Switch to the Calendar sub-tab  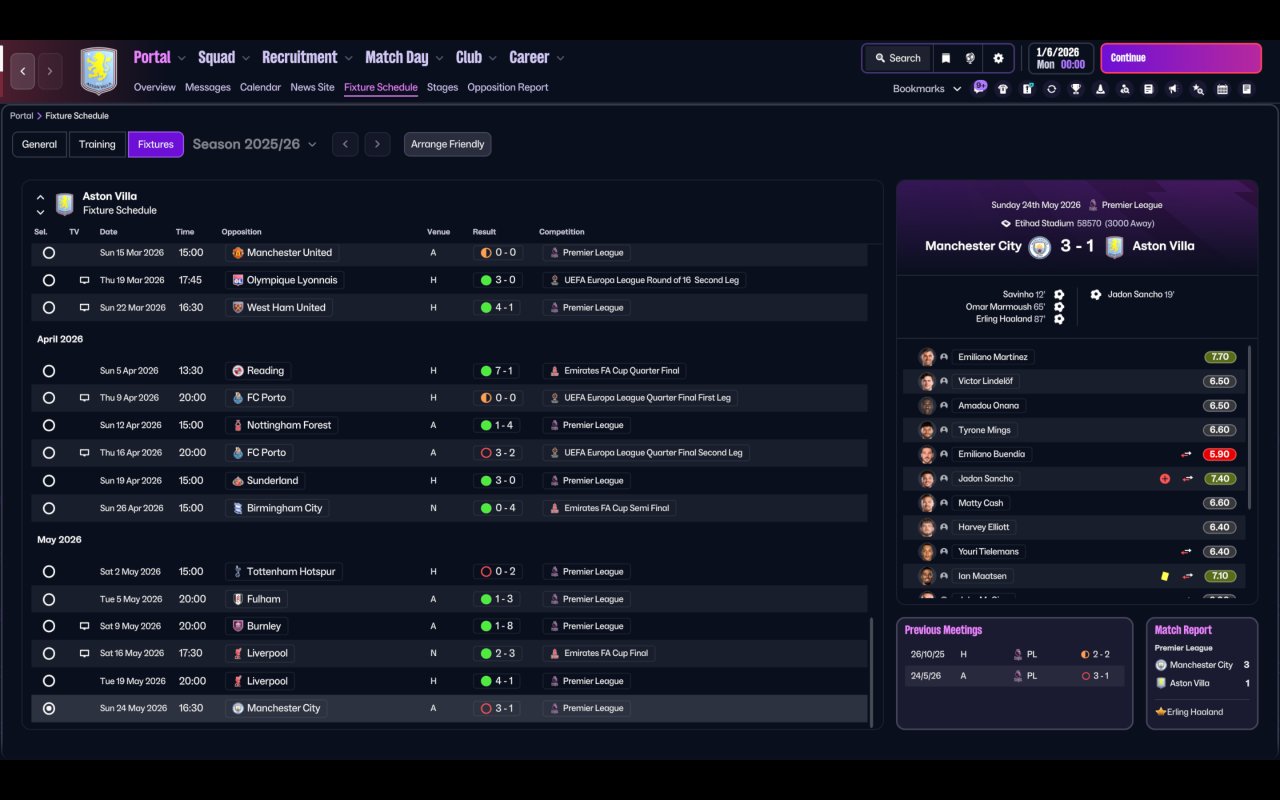[x=260, y=87]
